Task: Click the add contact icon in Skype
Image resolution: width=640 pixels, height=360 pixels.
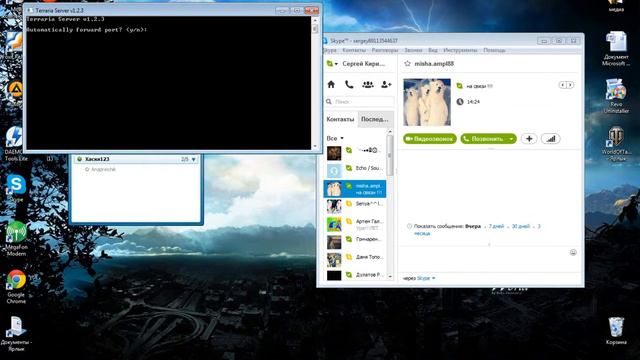Action: [386, 84]
